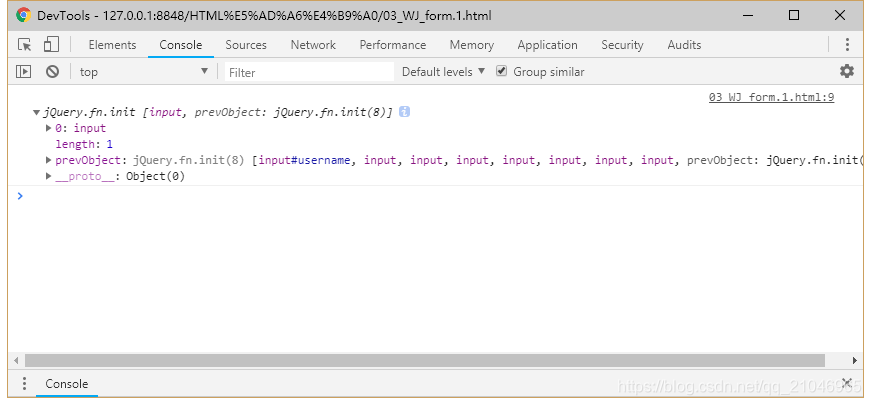Open source link 03_WJ_form.1.html:9
This screenshot has width=871, height=405.
coord(772,97)
